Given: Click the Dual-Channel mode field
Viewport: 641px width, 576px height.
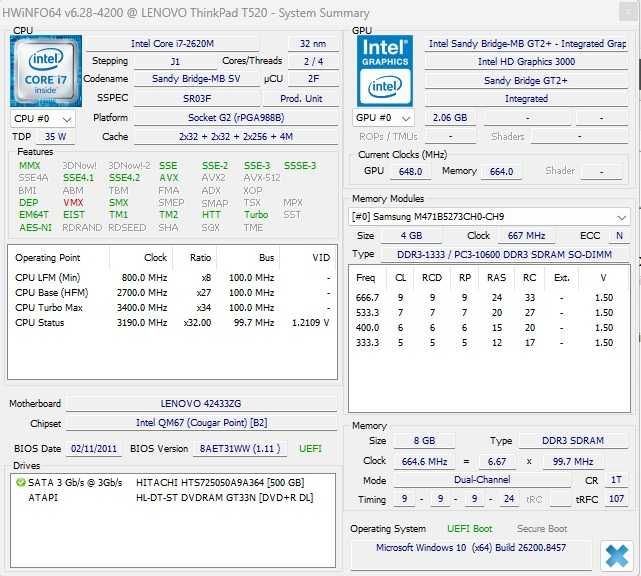Looking at the screenshot, I should pos(482,480).
